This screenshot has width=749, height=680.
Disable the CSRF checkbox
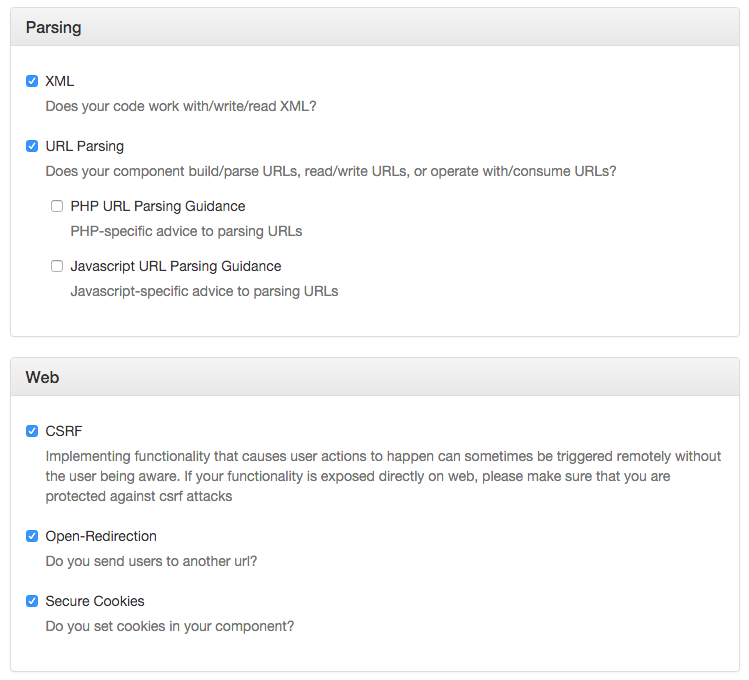tap(32, 431)
